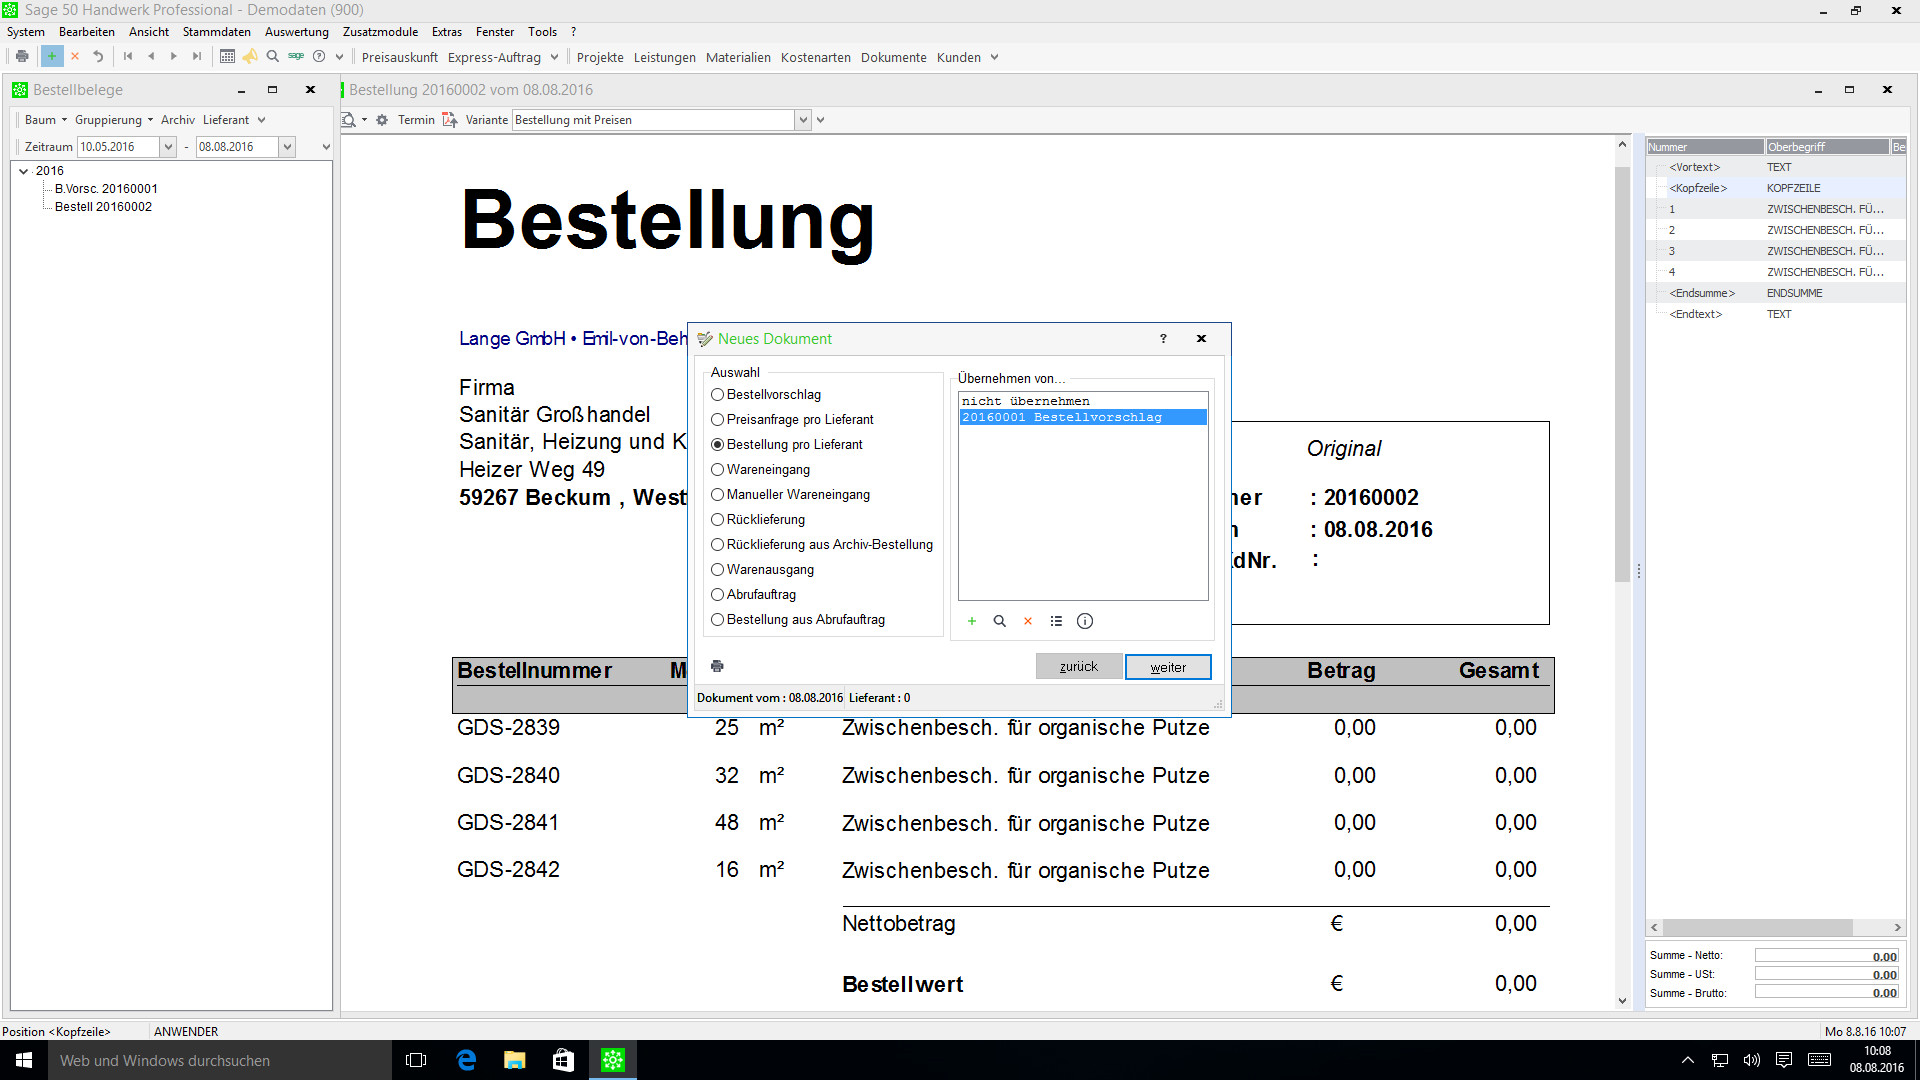Screen dimensions: 1920x1080
Task: Open the Gruppierung dropdown
Action: [114, 120]
